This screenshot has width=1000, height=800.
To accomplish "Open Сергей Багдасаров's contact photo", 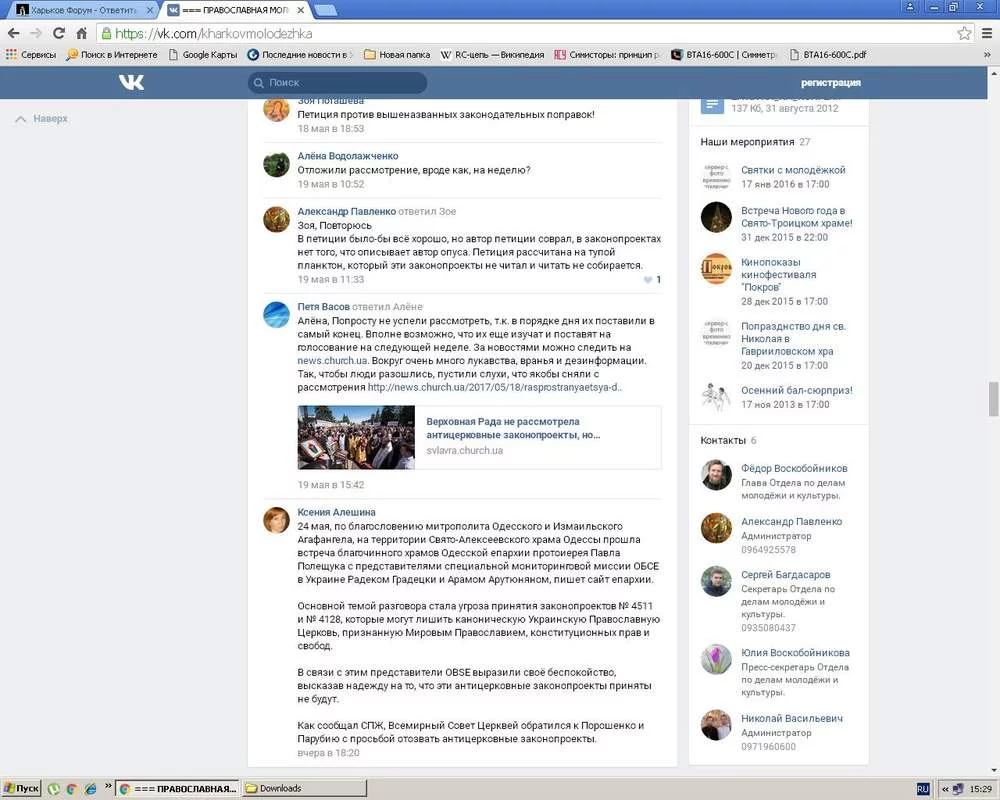I will click(716, 581).
